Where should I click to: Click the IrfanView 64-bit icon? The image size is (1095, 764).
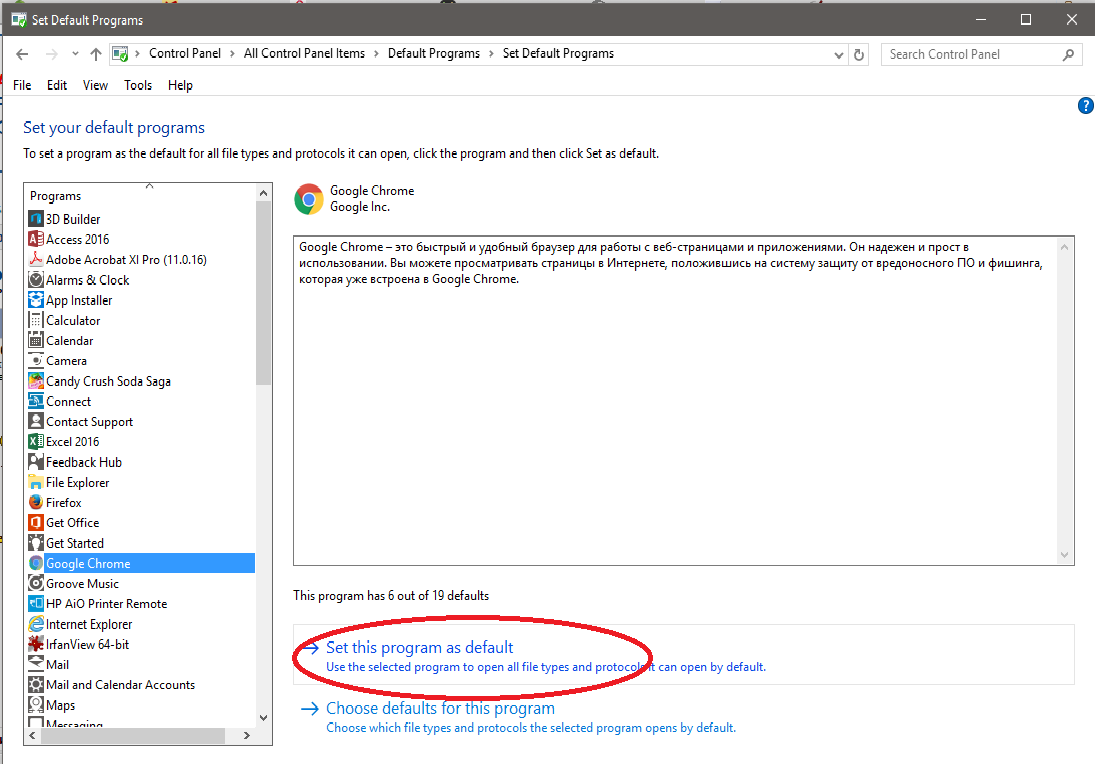click(36, 645)
